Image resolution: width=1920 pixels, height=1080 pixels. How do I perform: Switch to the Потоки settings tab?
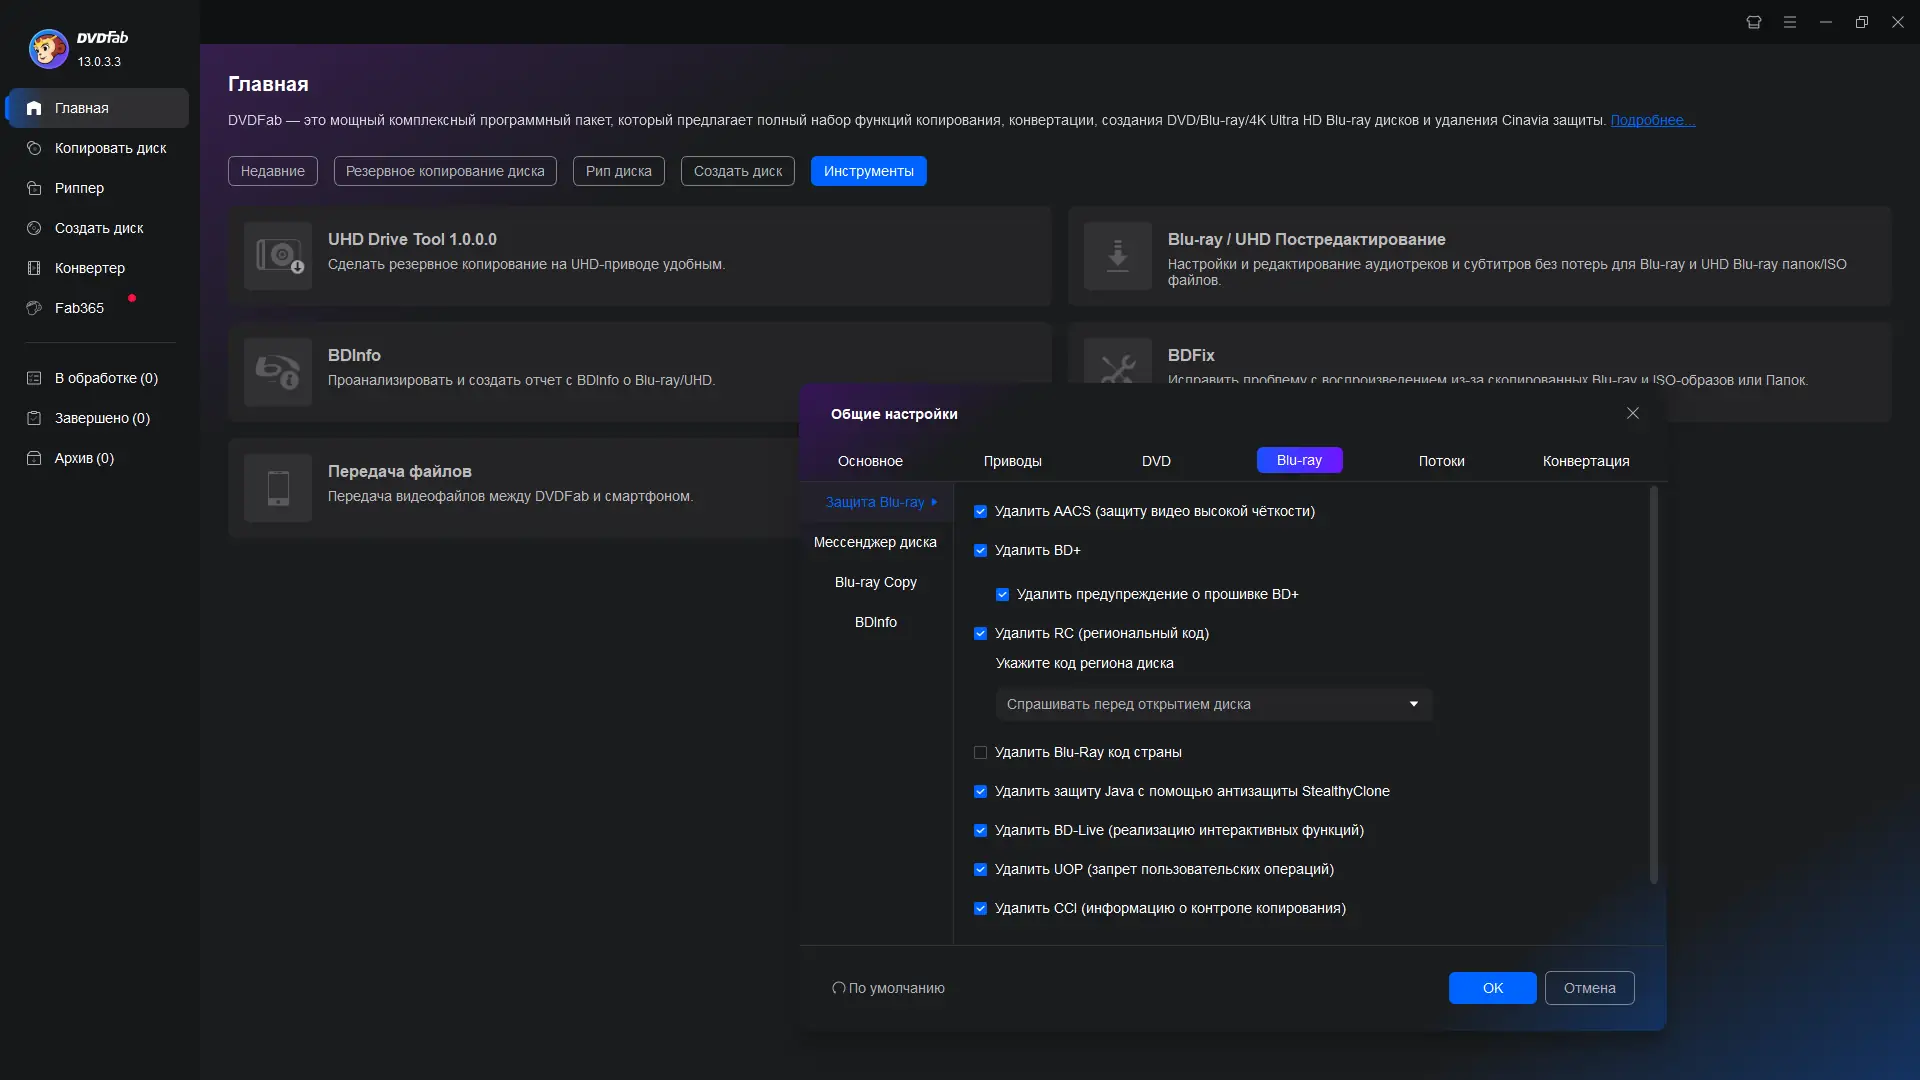(1441, 461)
